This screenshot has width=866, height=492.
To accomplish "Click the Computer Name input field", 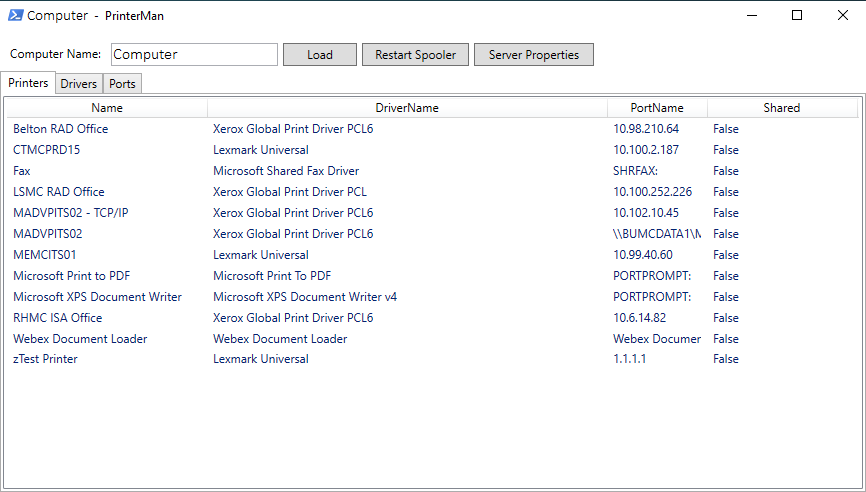I will [194, 55].
